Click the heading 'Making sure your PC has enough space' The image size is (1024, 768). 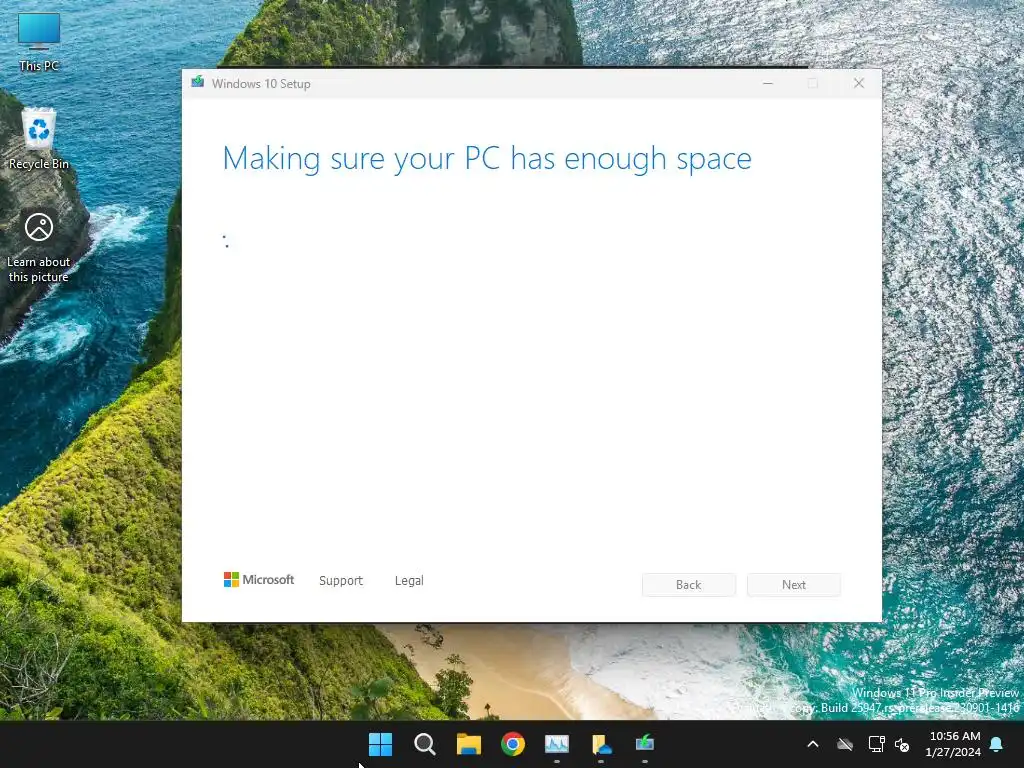click(487, 159)
